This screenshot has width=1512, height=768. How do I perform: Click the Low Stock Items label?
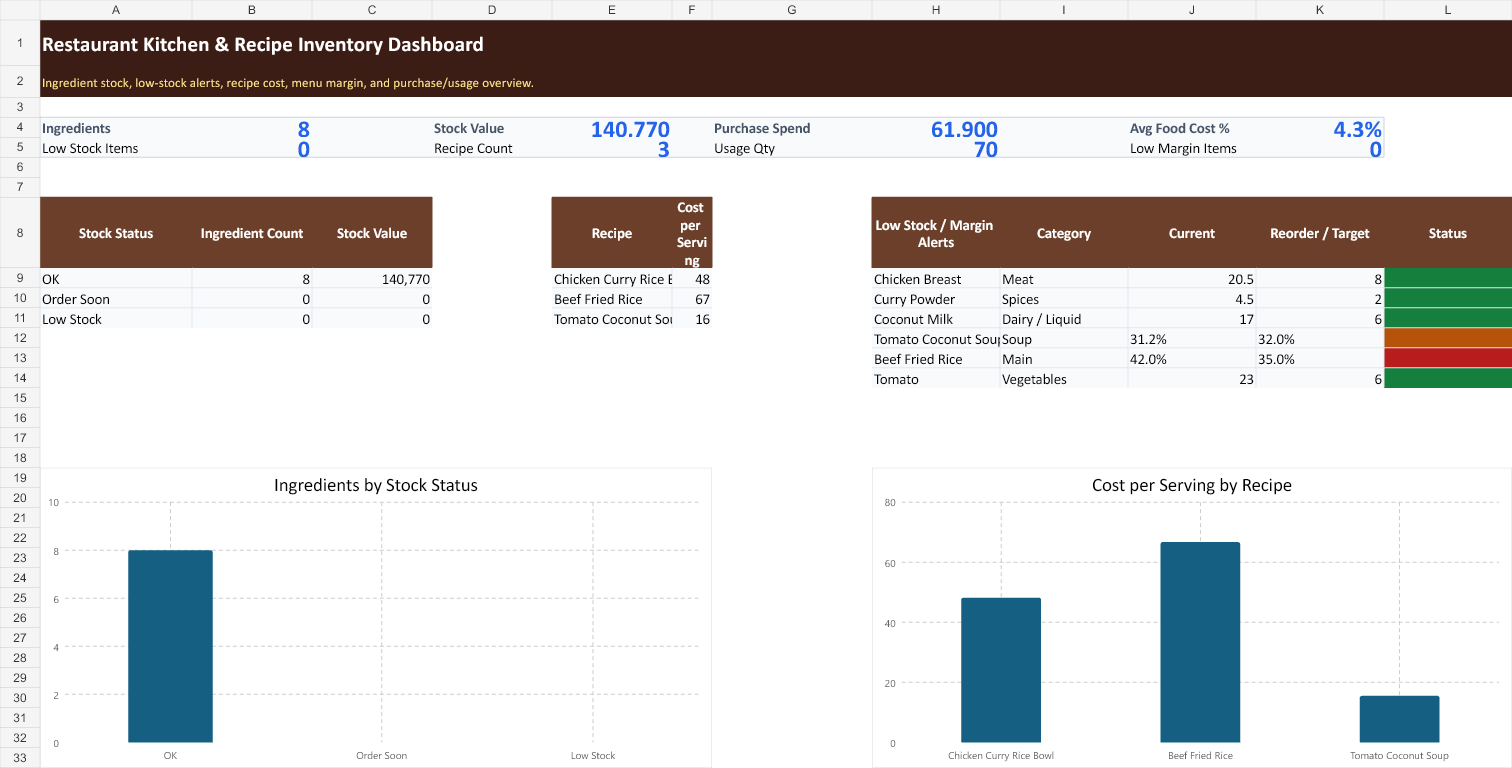90,148
